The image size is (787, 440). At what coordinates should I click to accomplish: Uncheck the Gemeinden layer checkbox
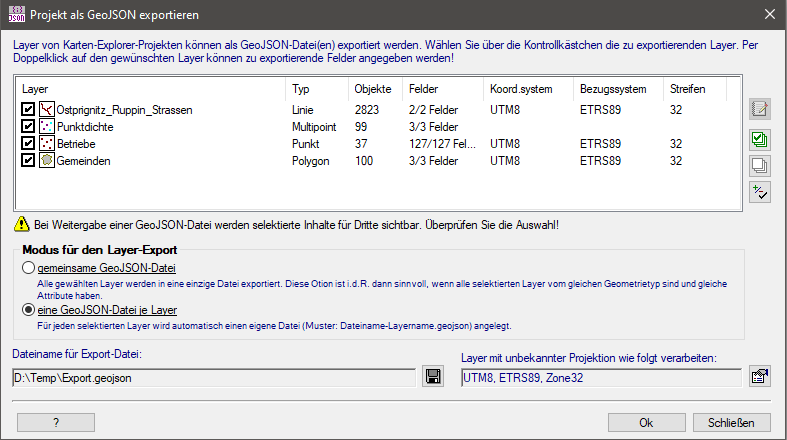pos(28,161)
